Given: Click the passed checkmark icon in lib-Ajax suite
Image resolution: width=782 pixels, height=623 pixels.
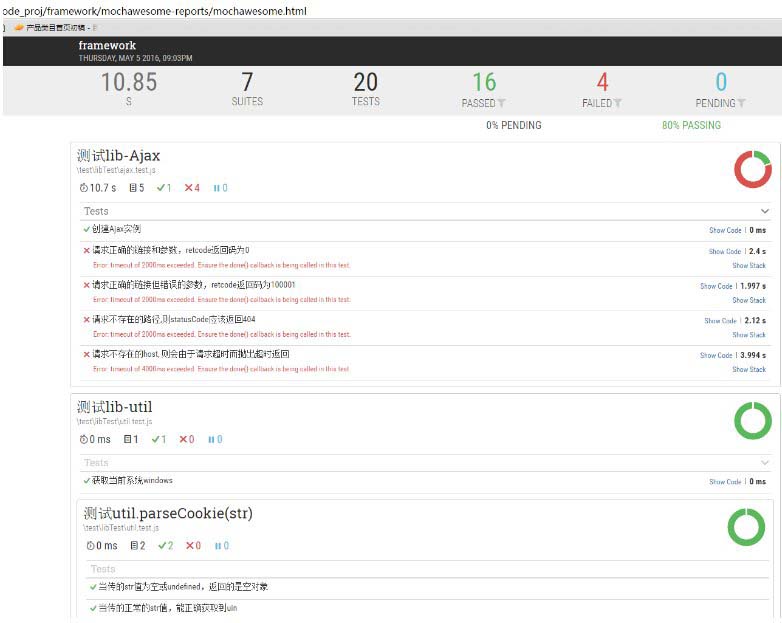Looking at the screenshot, I should 161,188.
